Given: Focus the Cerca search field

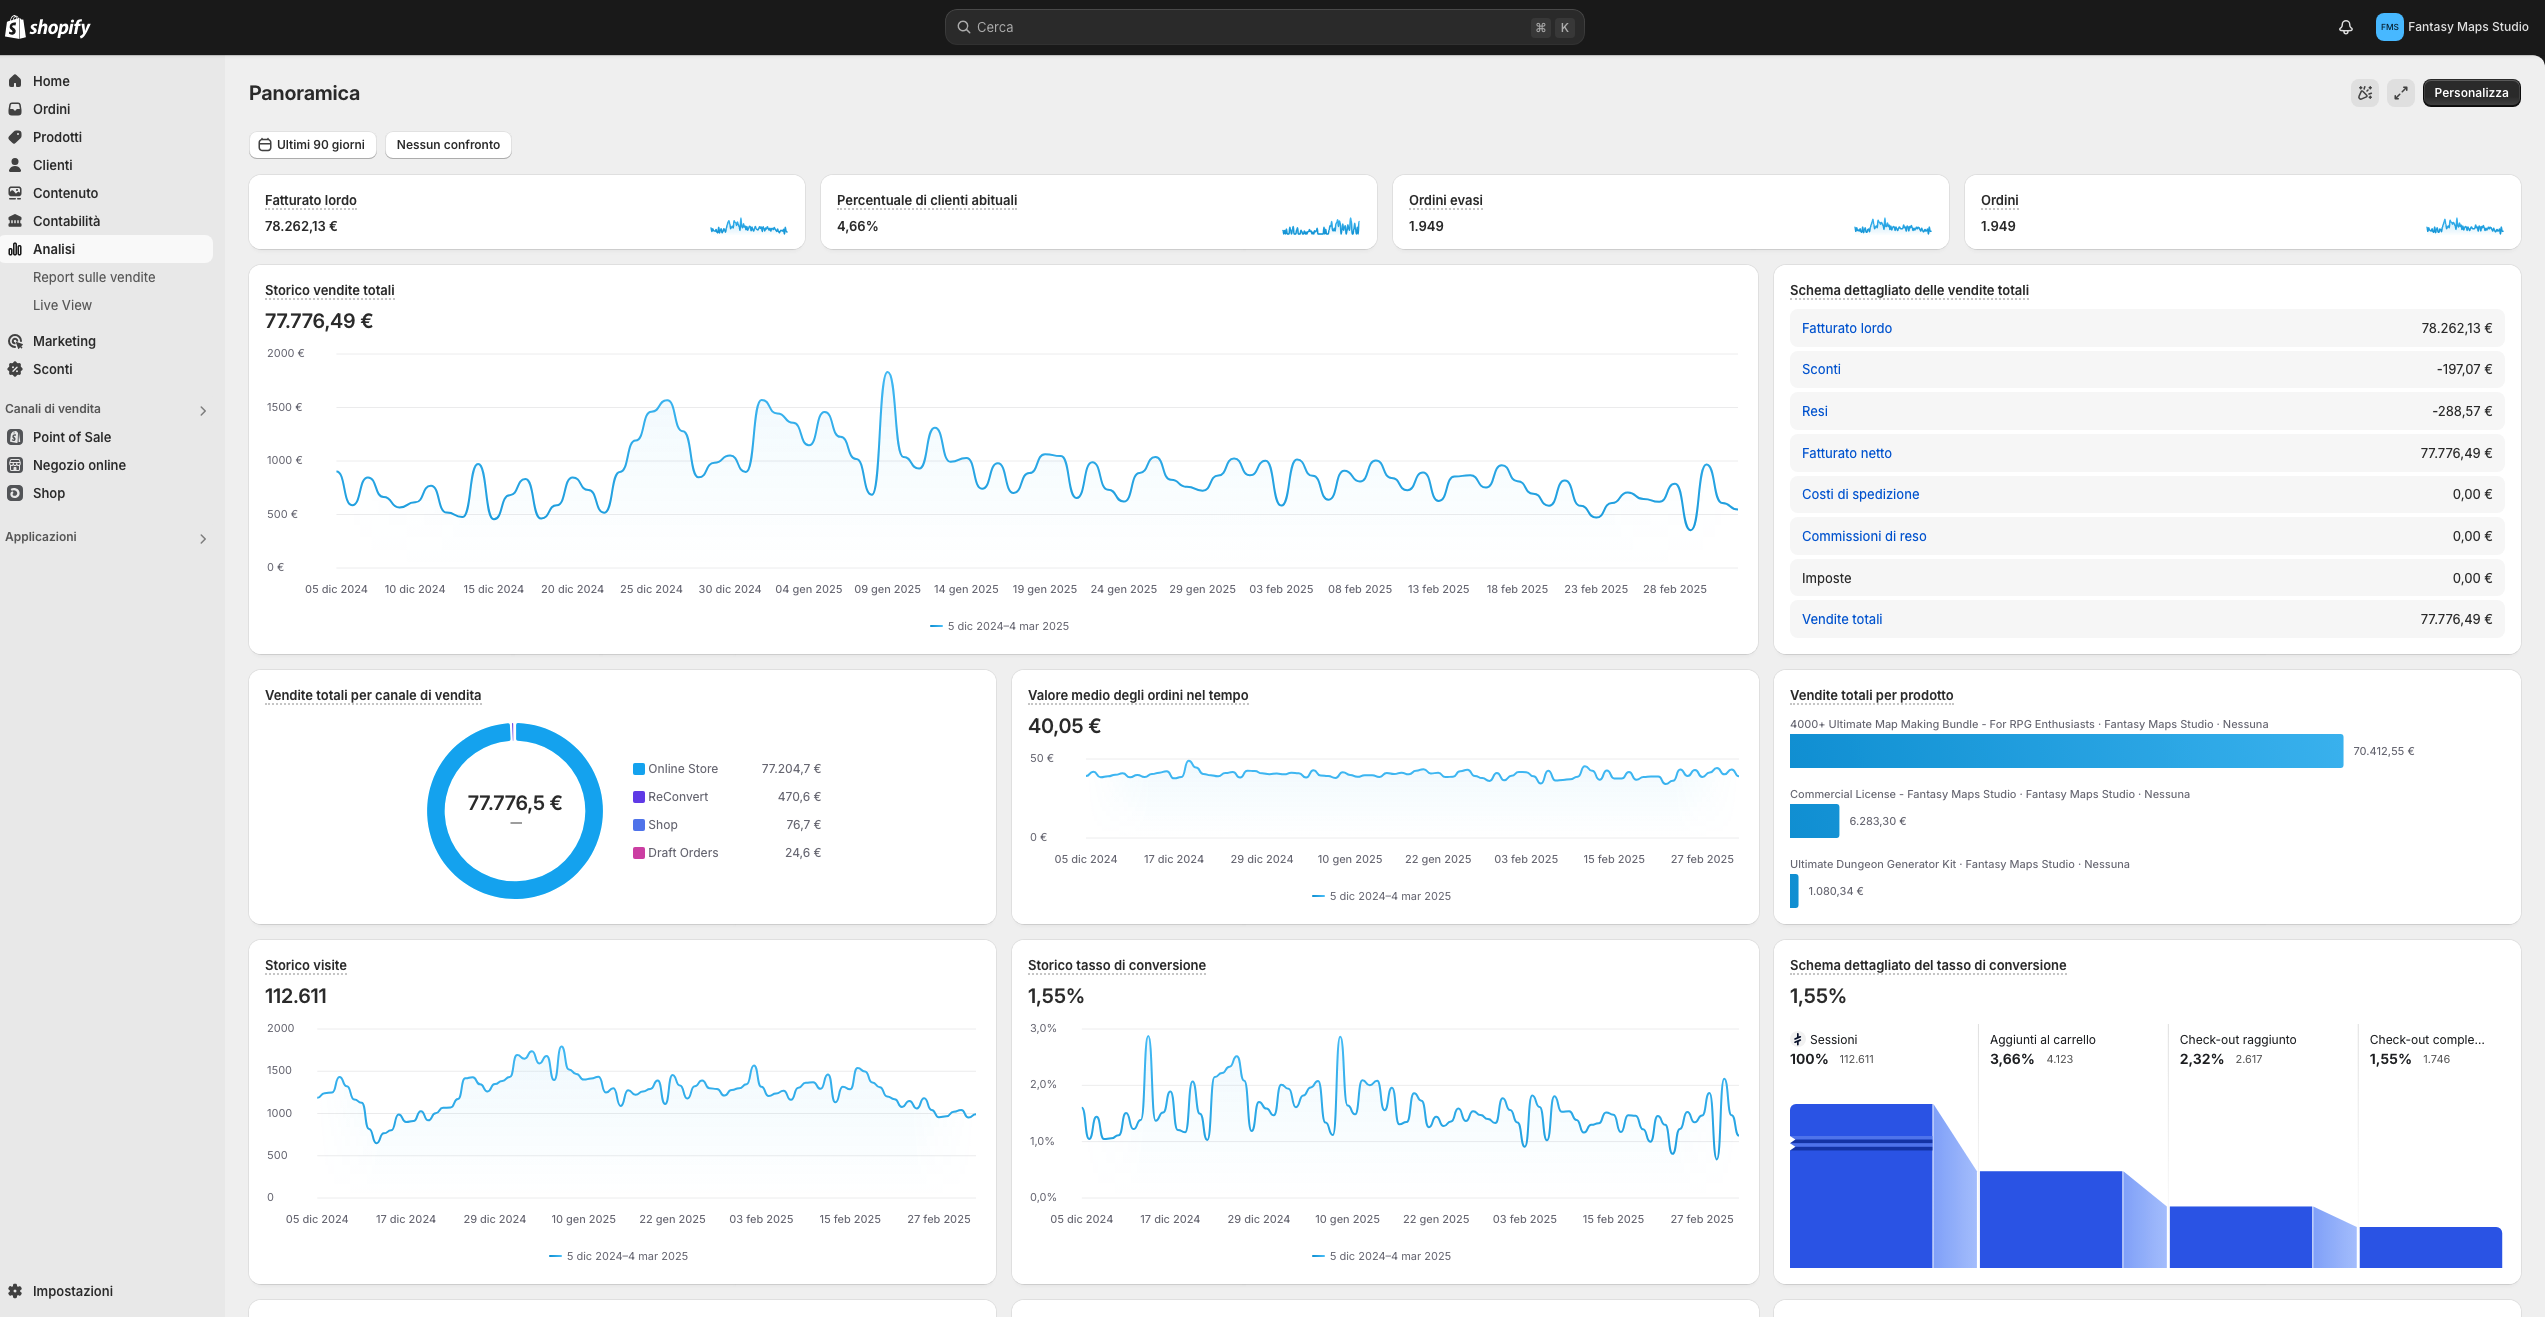Looking at the screenshot, I should pyautogui.click(x=1264, y=27).
